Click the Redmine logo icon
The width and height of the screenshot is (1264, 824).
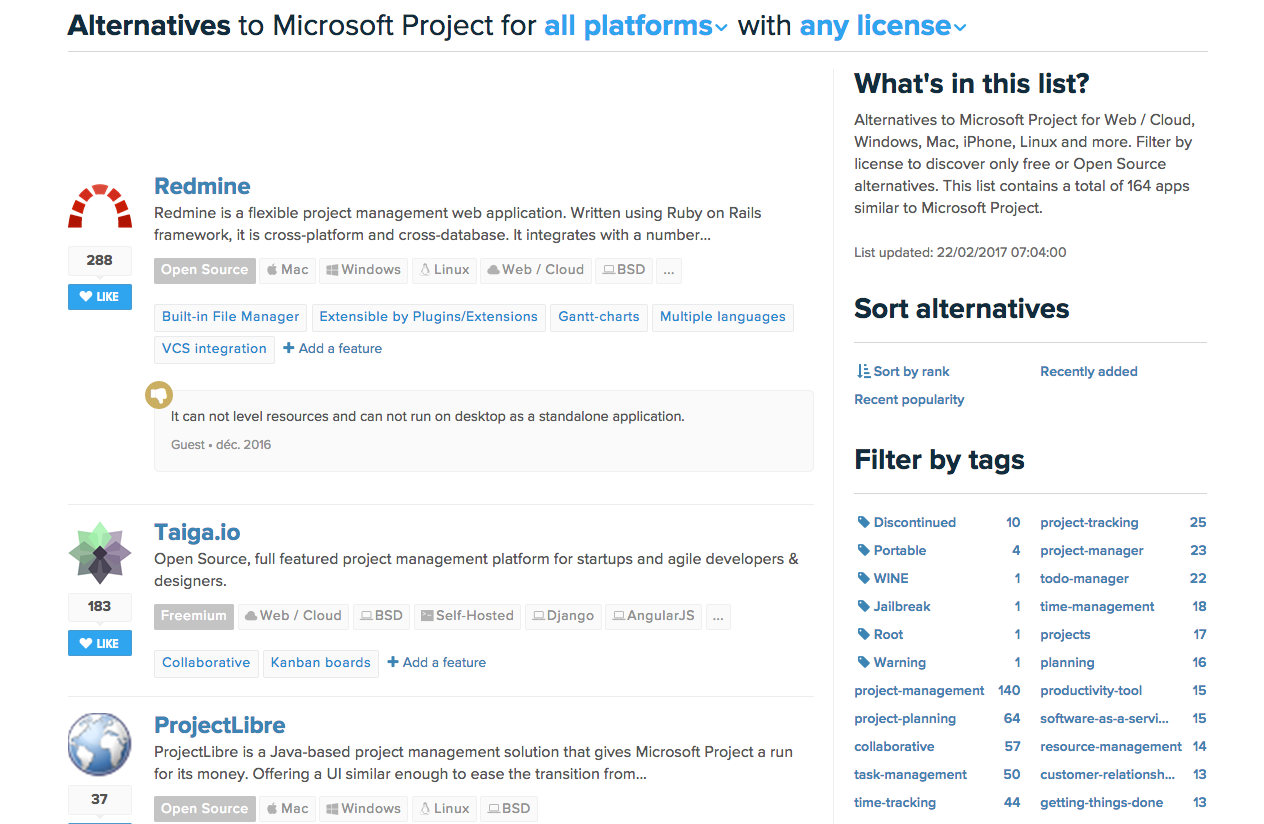(100, 207)
